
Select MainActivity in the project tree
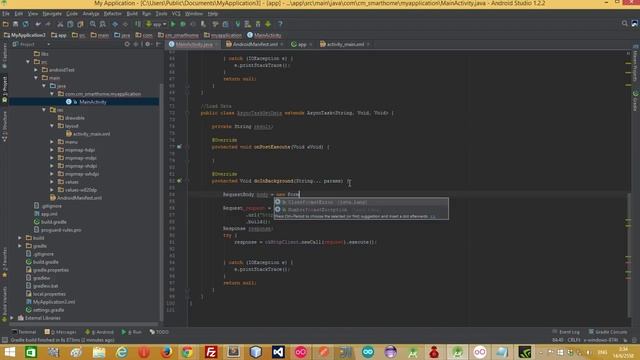[x=93, y=102]
